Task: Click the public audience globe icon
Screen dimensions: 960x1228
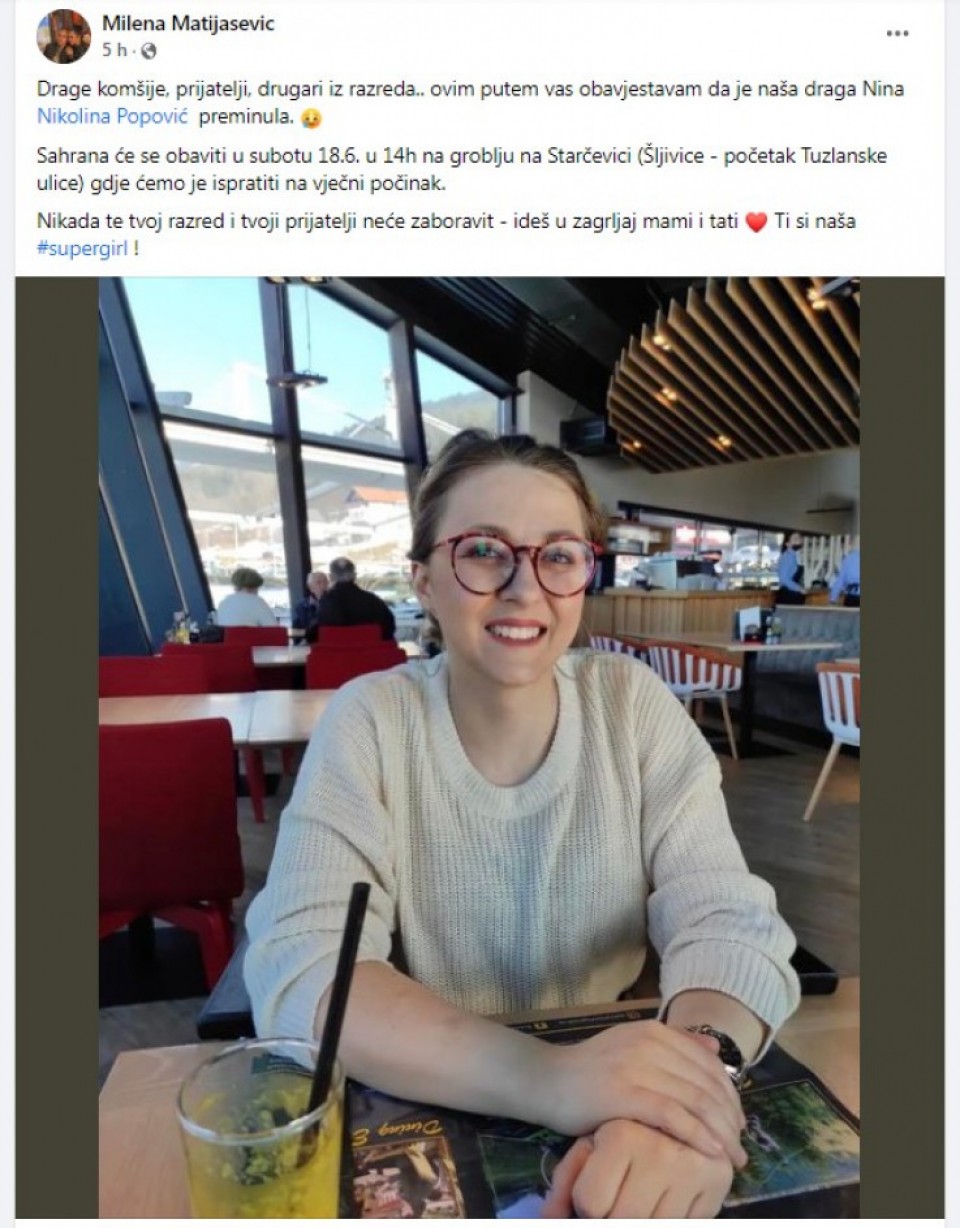Action: coord(149,50)
